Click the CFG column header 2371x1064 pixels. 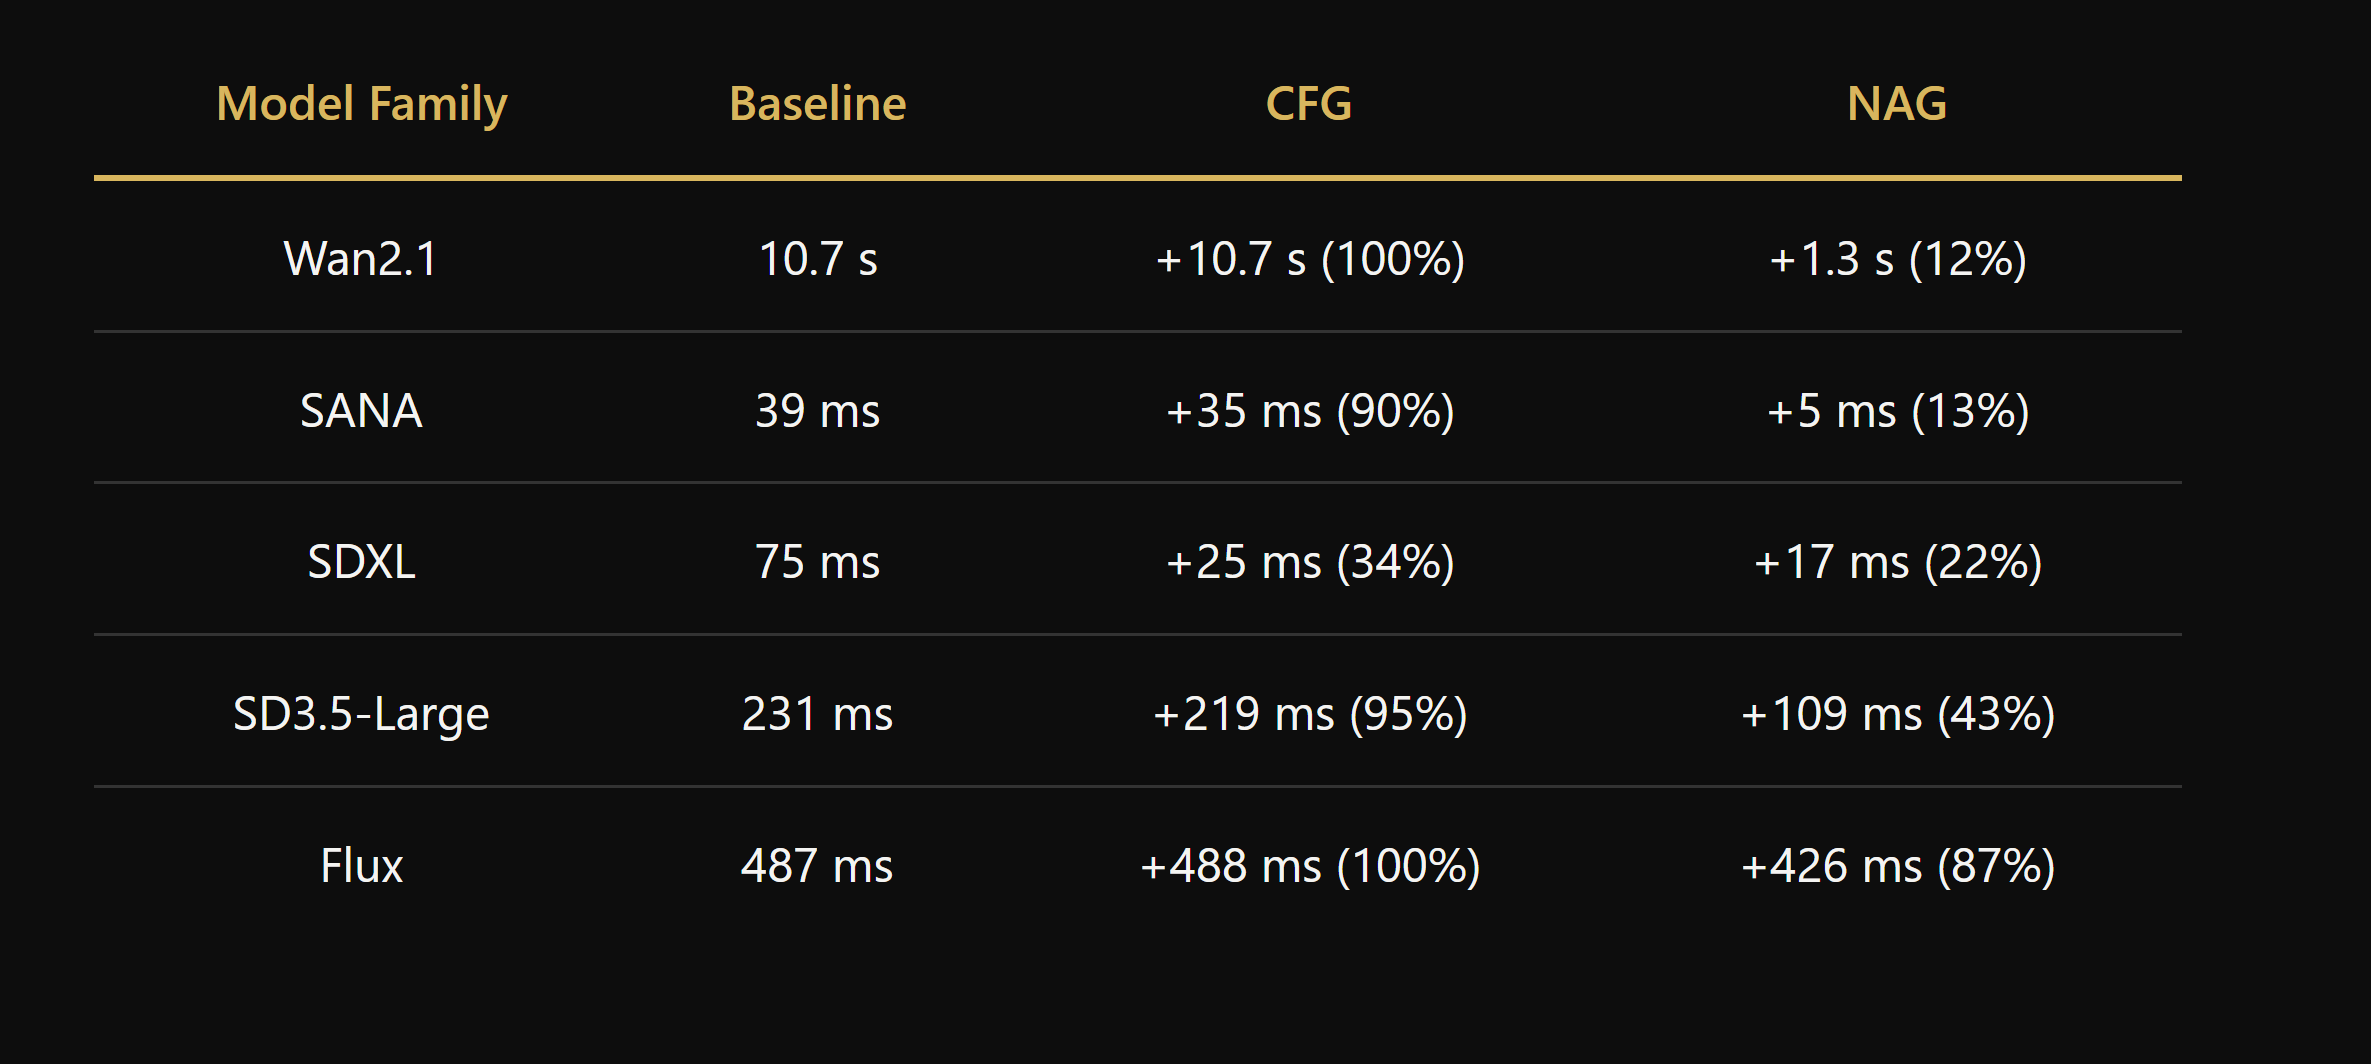1309,104
